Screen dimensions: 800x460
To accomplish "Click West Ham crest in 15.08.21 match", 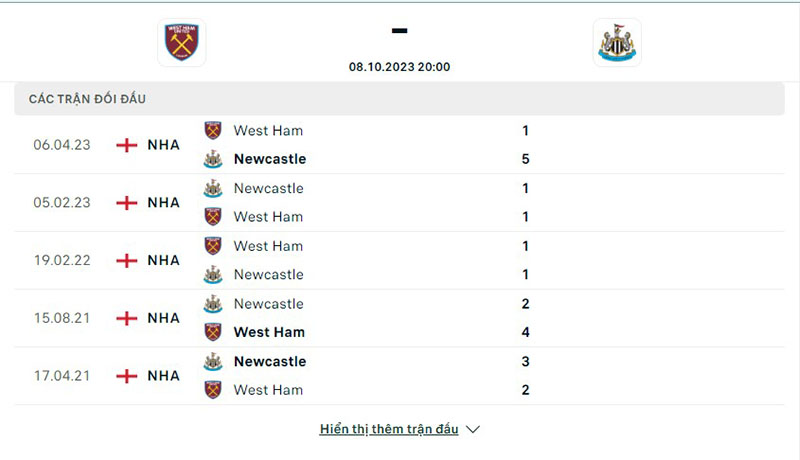I will point(213,332).
